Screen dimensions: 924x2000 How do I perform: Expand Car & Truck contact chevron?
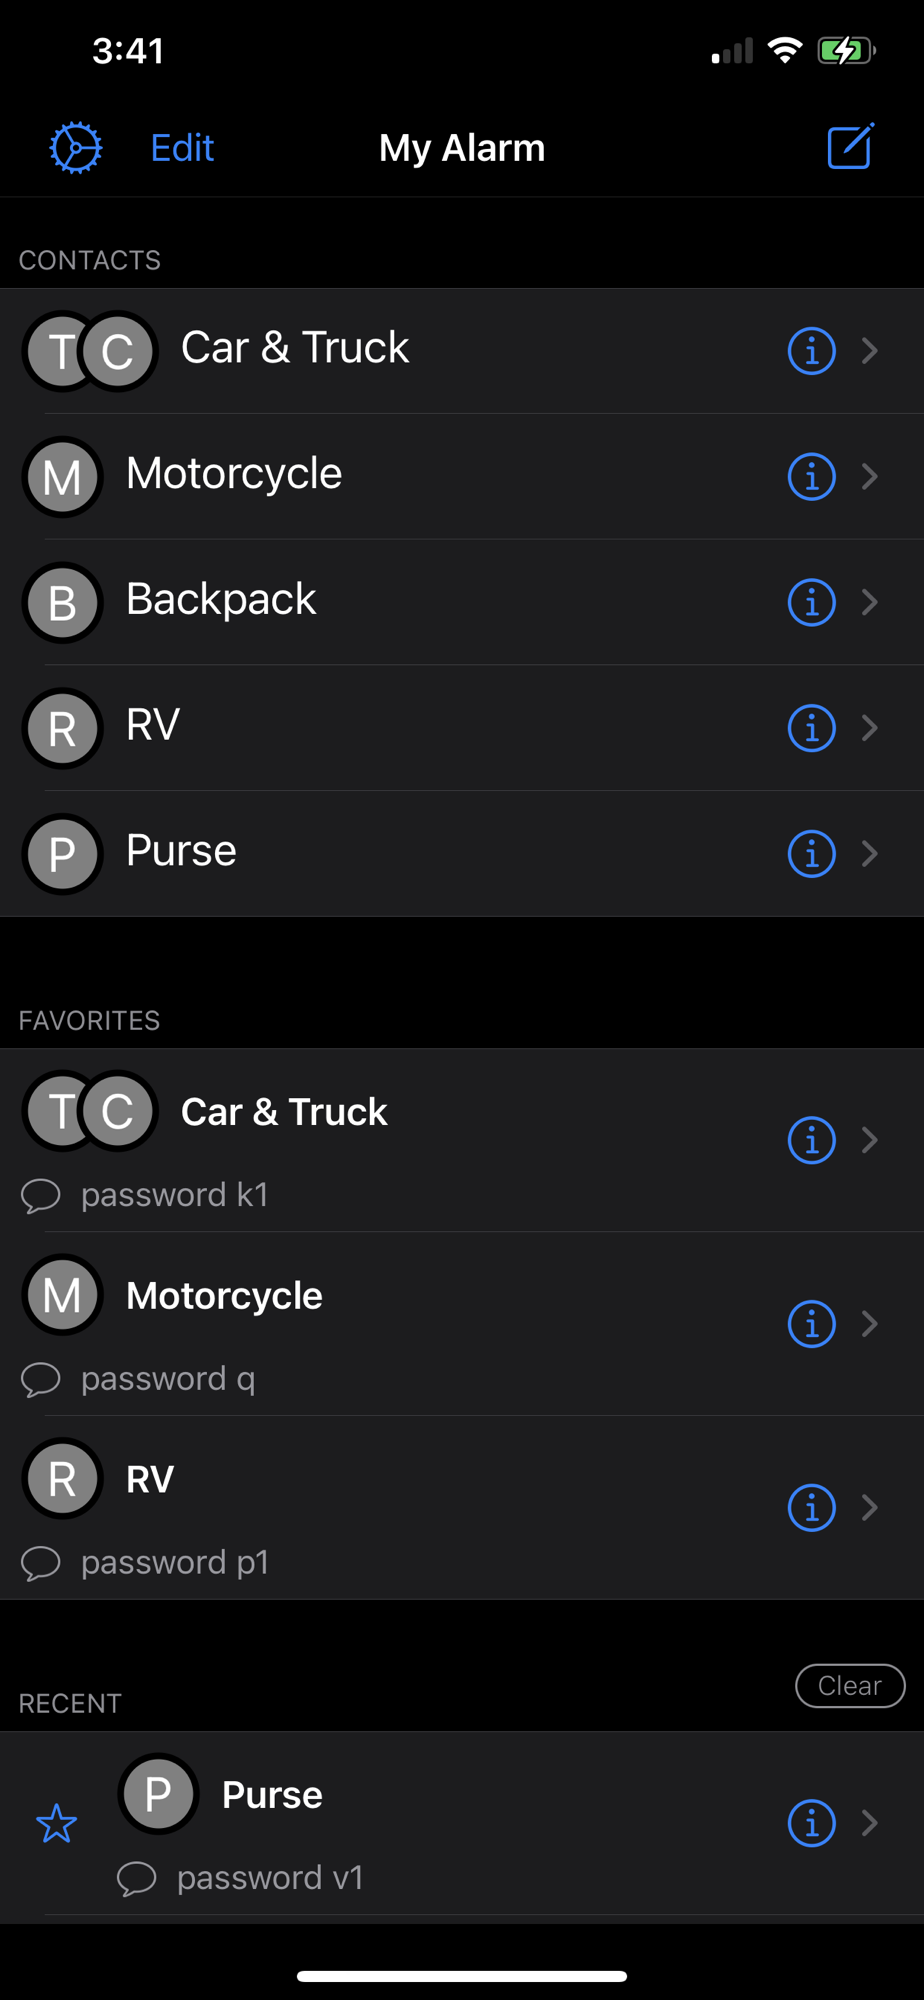click(x=870, y=351)
